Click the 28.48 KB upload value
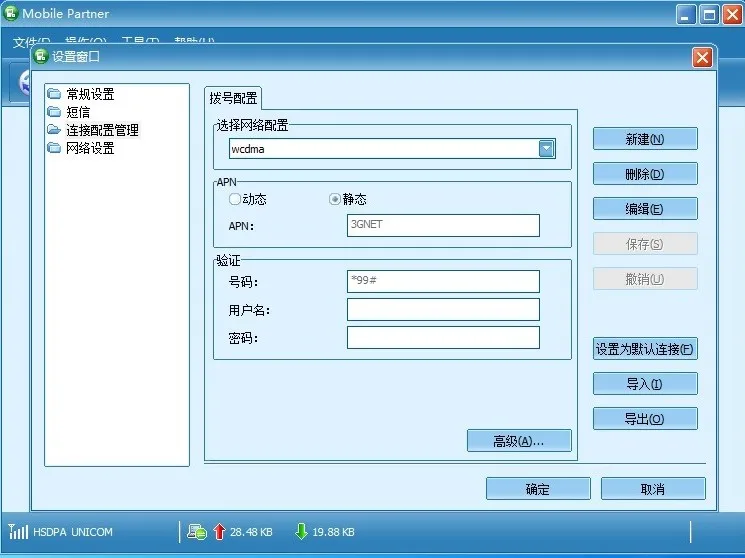 [251, 532]
